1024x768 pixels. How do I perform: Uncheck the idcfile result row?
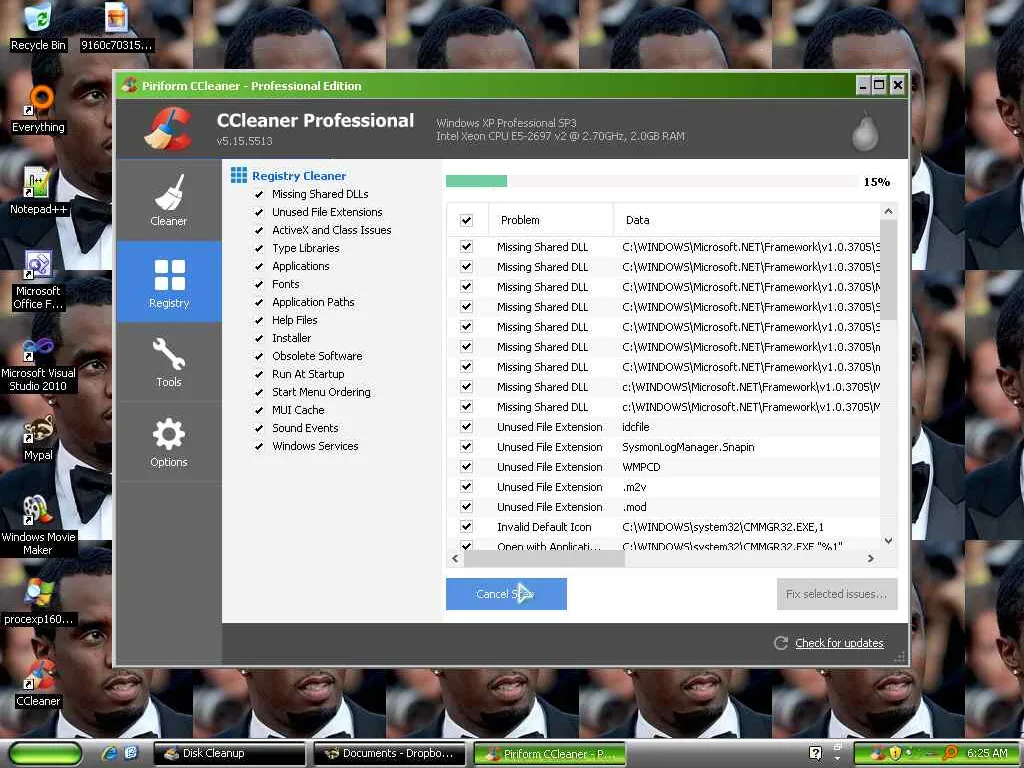point(466,426)
